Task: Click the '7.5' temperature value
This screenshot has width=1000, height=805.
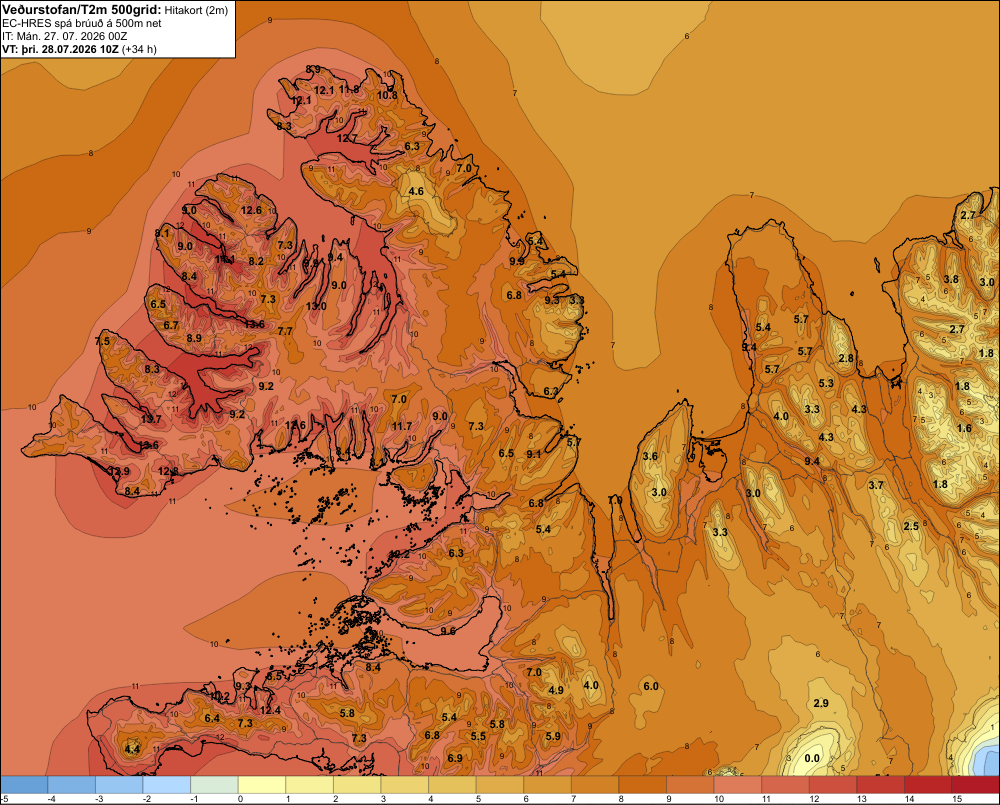Action: pyautogui.click(x=102, y=341)
